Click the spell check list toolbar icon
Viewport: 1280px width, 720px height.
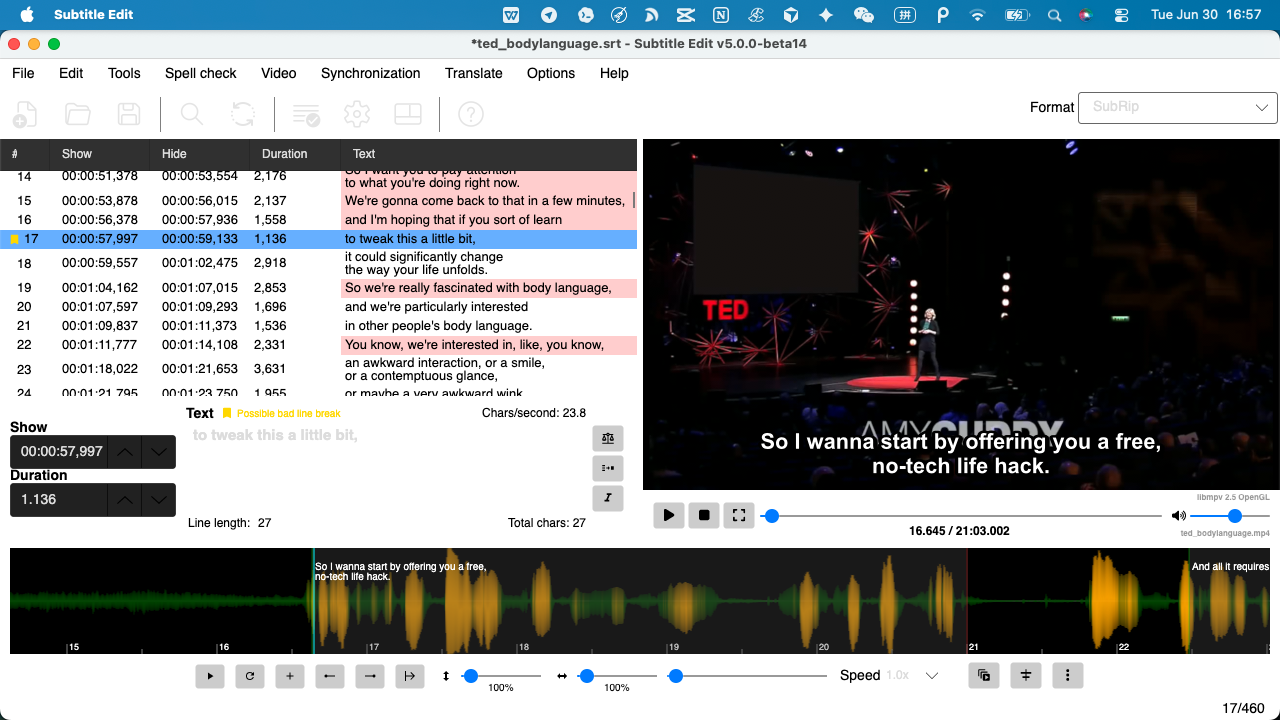point(306,114)
